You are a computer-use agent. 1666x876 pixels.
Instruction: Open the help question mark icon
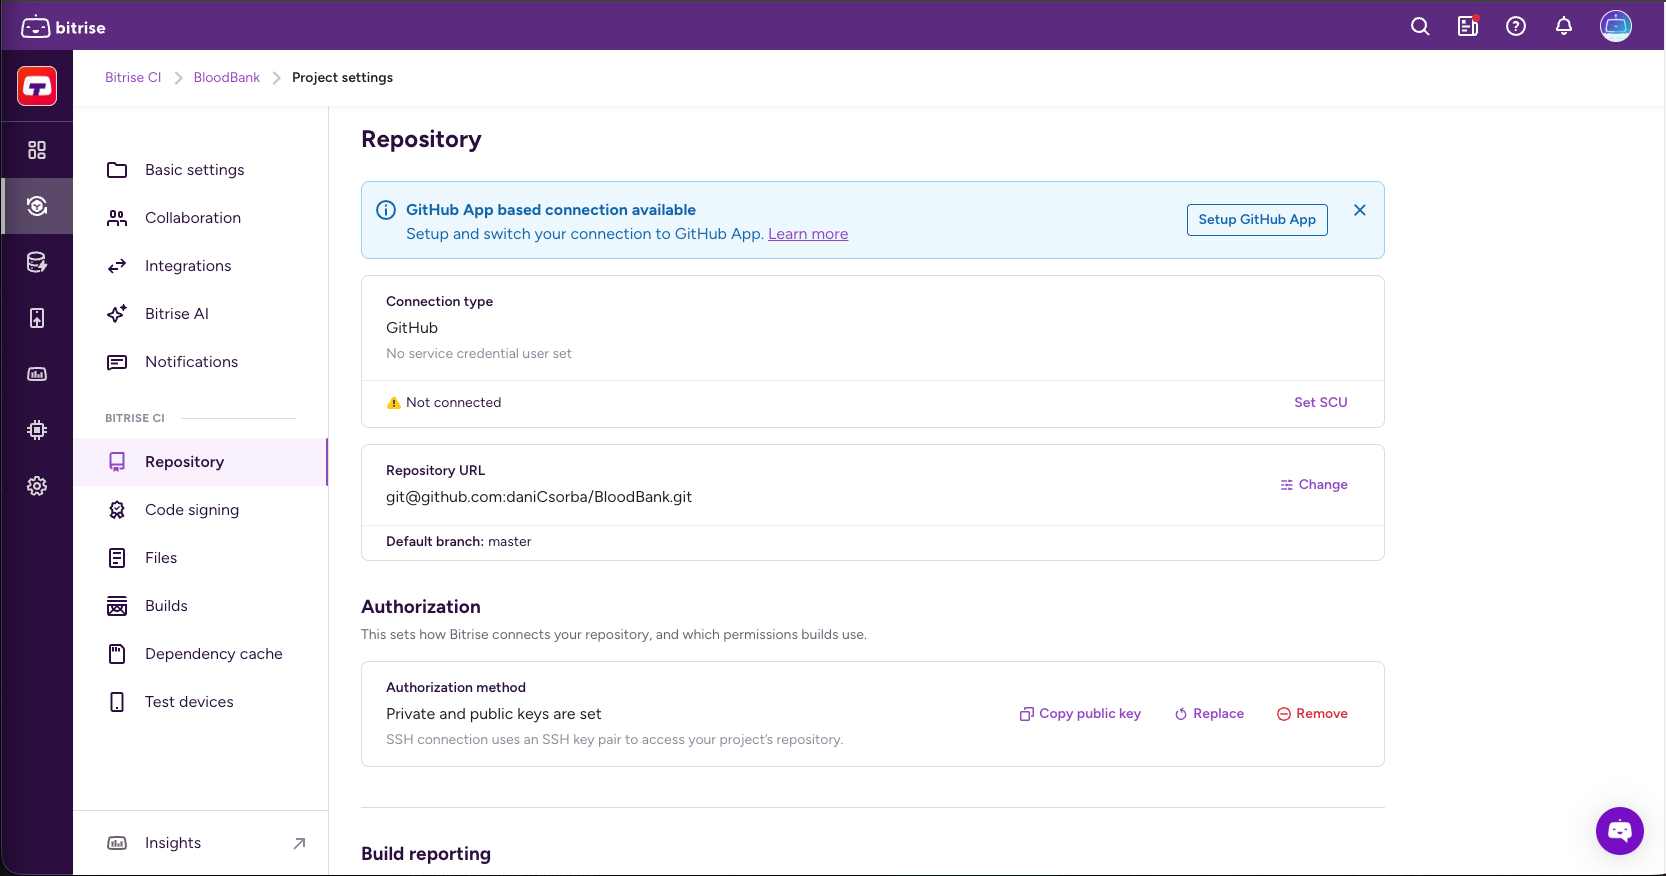(1516, 27)
